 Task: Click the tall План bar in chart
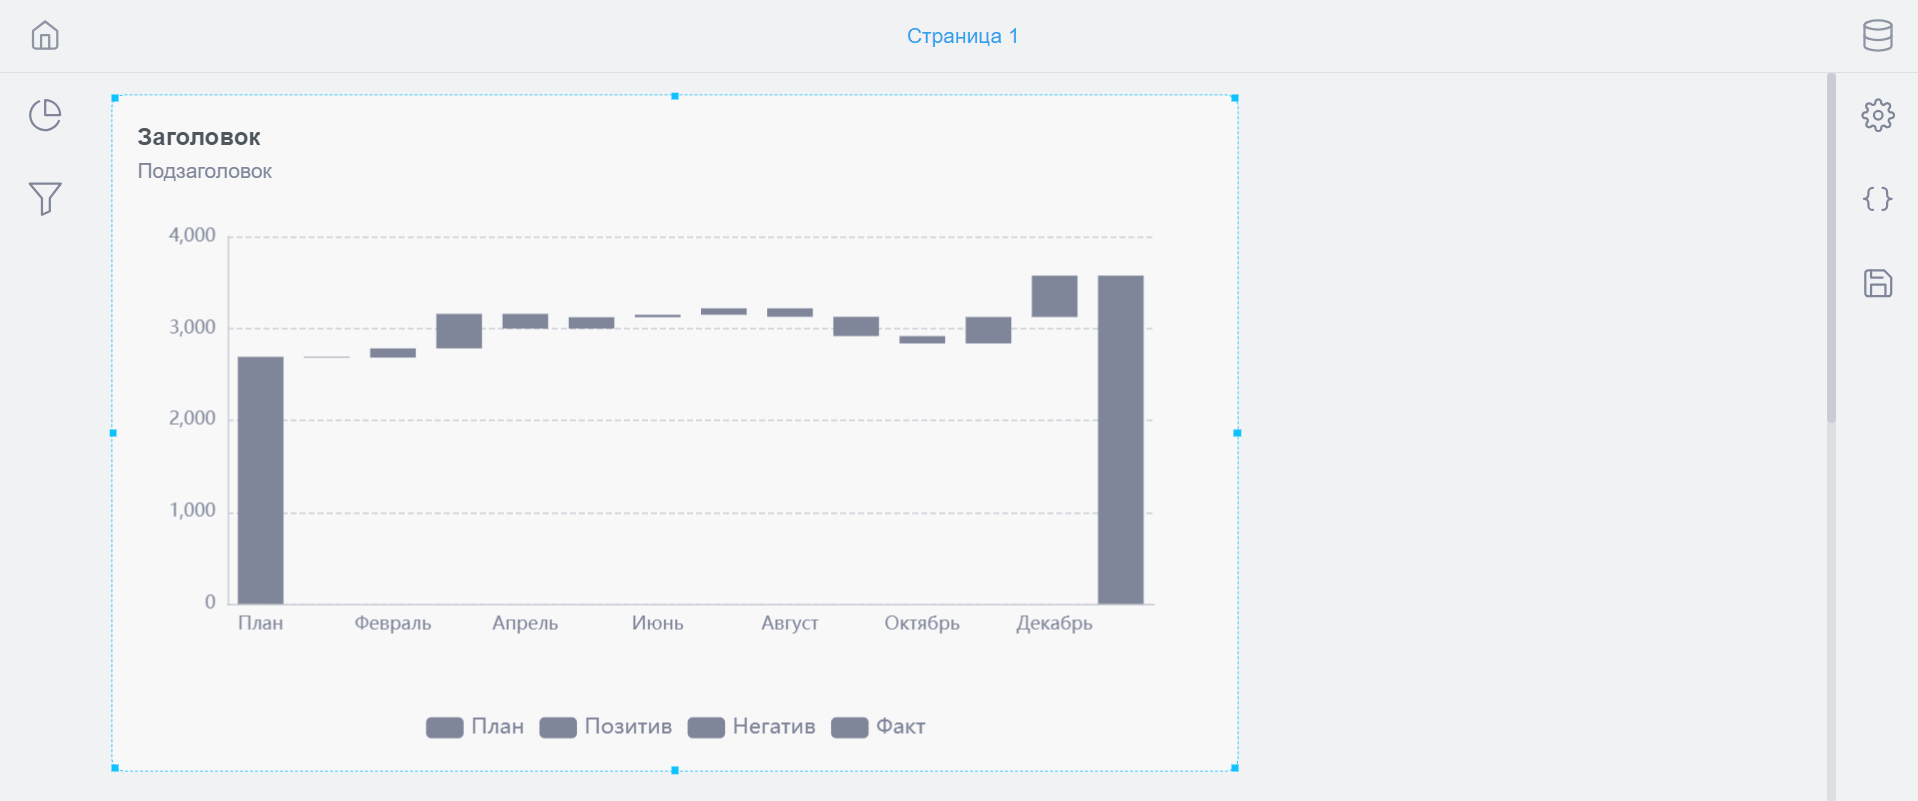coord(261,480)
